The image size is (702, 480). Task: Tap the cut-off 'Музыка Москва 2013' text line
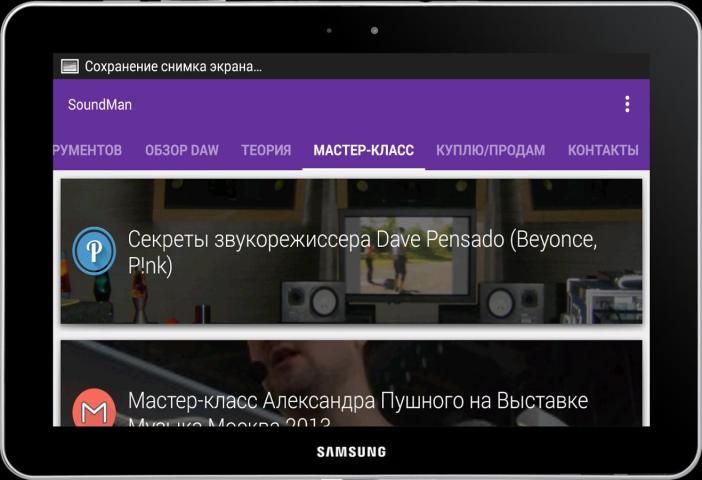[x=228, y=421]
